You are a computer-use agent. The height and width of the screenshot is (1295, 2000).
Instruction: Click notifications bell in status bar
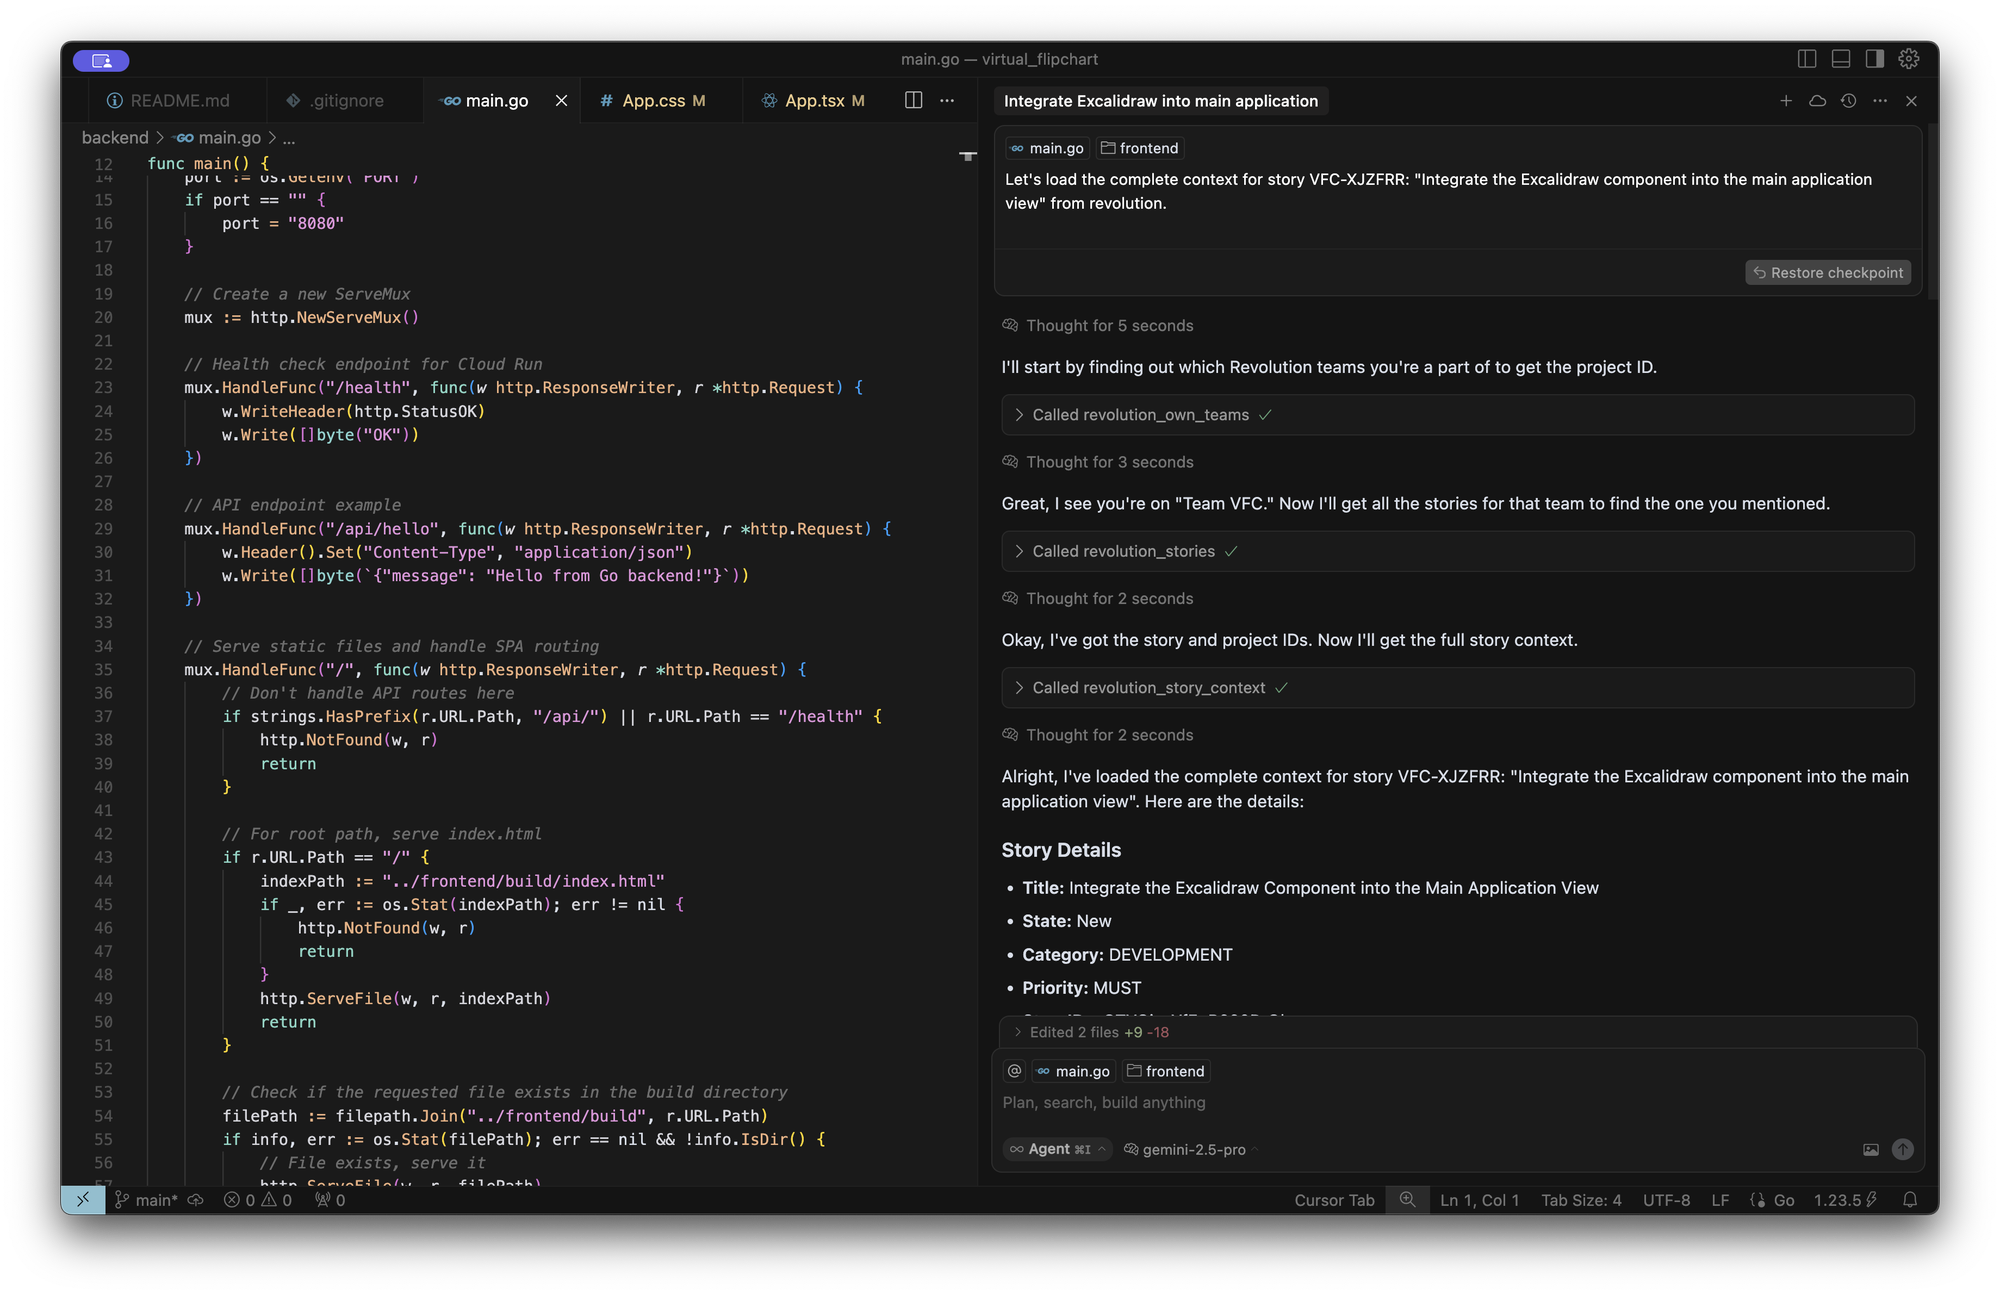[x=1909, y=1200]
